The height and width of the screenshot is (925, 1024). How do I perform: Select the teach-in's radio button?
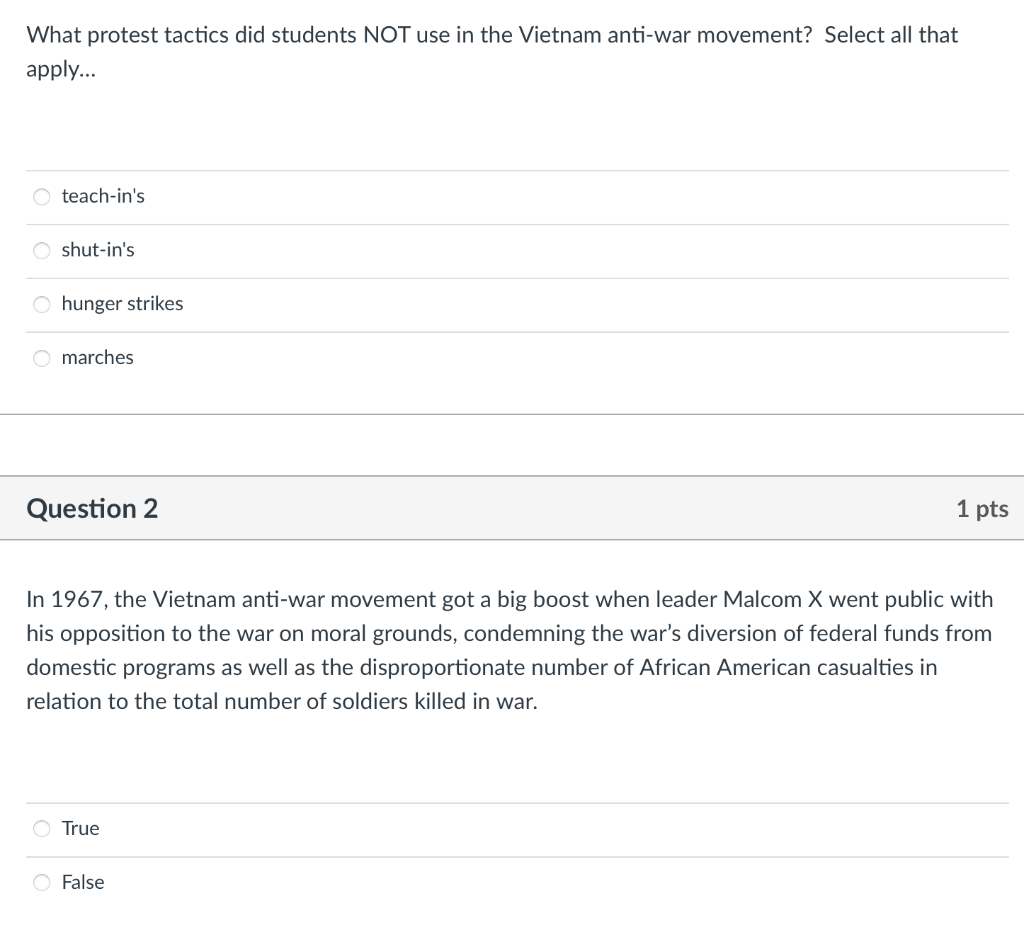pyautogui.click(x=42, y=196)
